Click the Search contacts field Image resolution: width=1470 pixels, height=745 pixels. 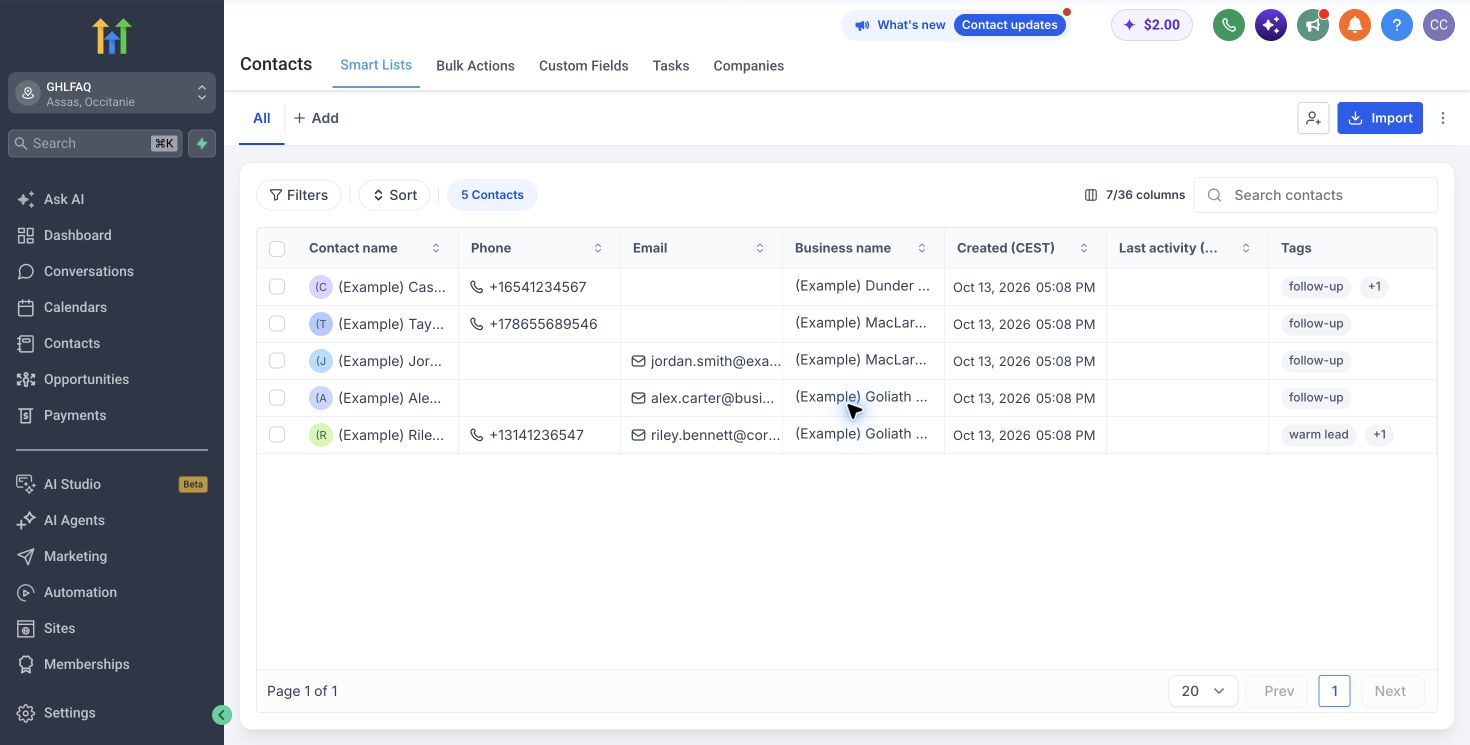pyautogui.click(x=1316, y=195)
